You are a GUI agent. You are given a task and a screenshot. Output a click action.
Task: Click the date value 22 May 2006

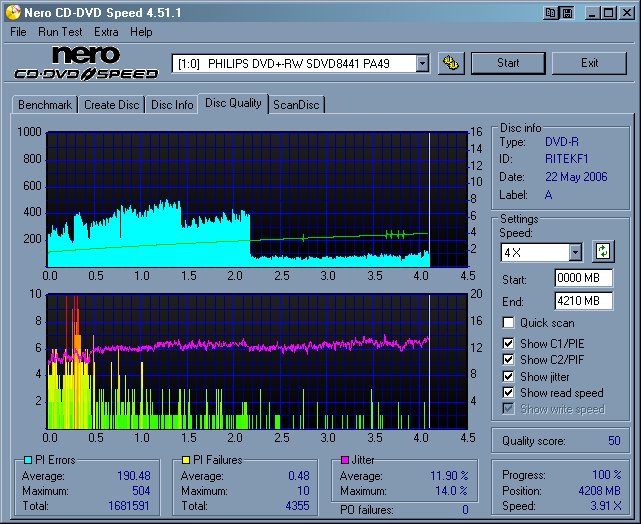click(576, 177)
